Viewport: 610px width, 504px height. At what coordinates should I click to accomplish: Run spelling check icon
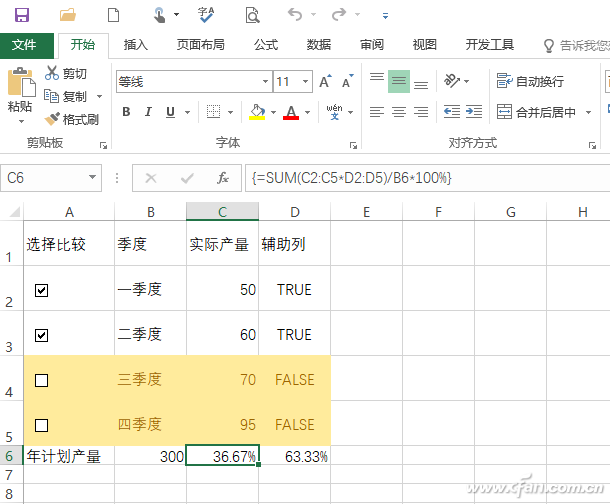(x=206, y=15)
